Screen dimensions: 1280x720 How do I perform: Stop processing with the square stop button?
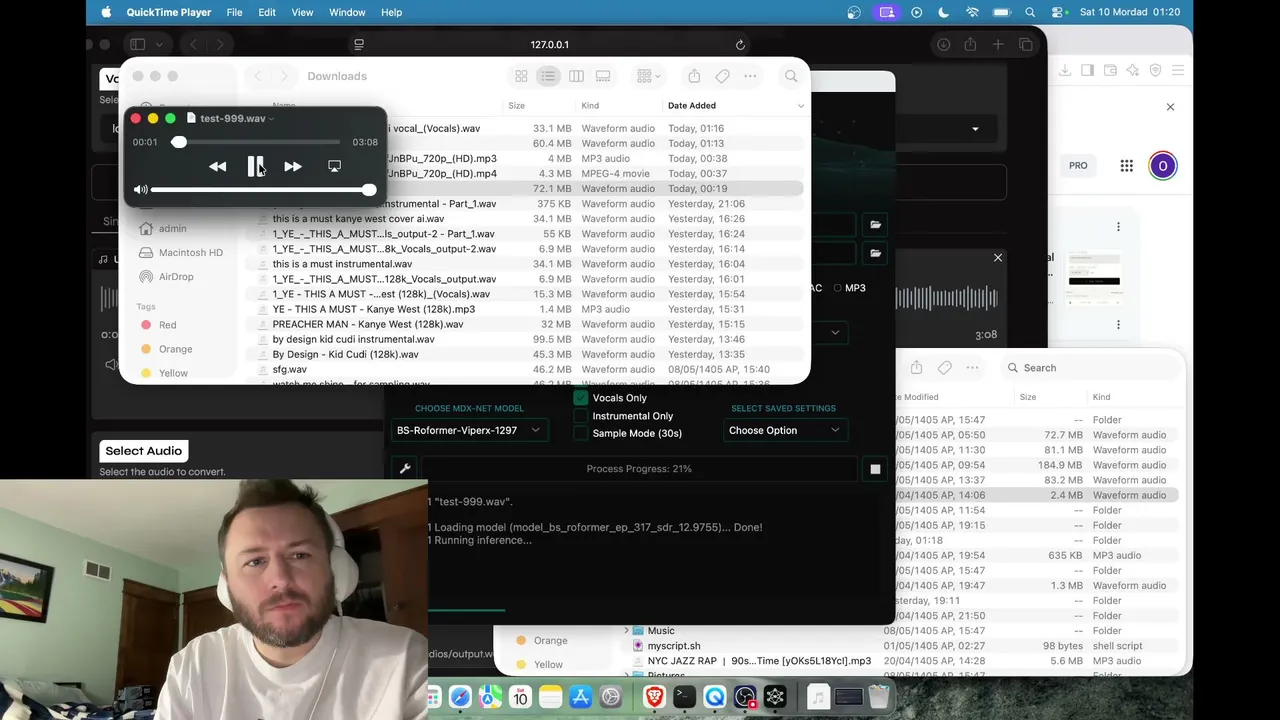tap(875, 469)
